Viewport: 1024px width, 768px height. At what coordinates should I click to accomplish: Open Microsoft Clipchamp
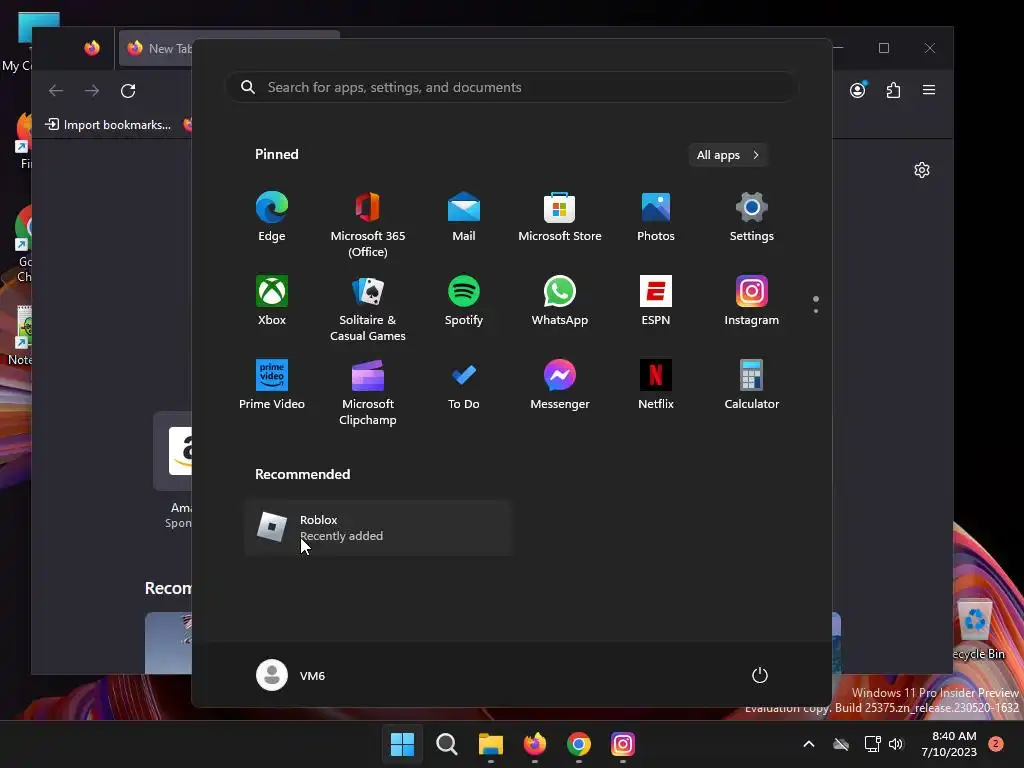tap(368, 392)
